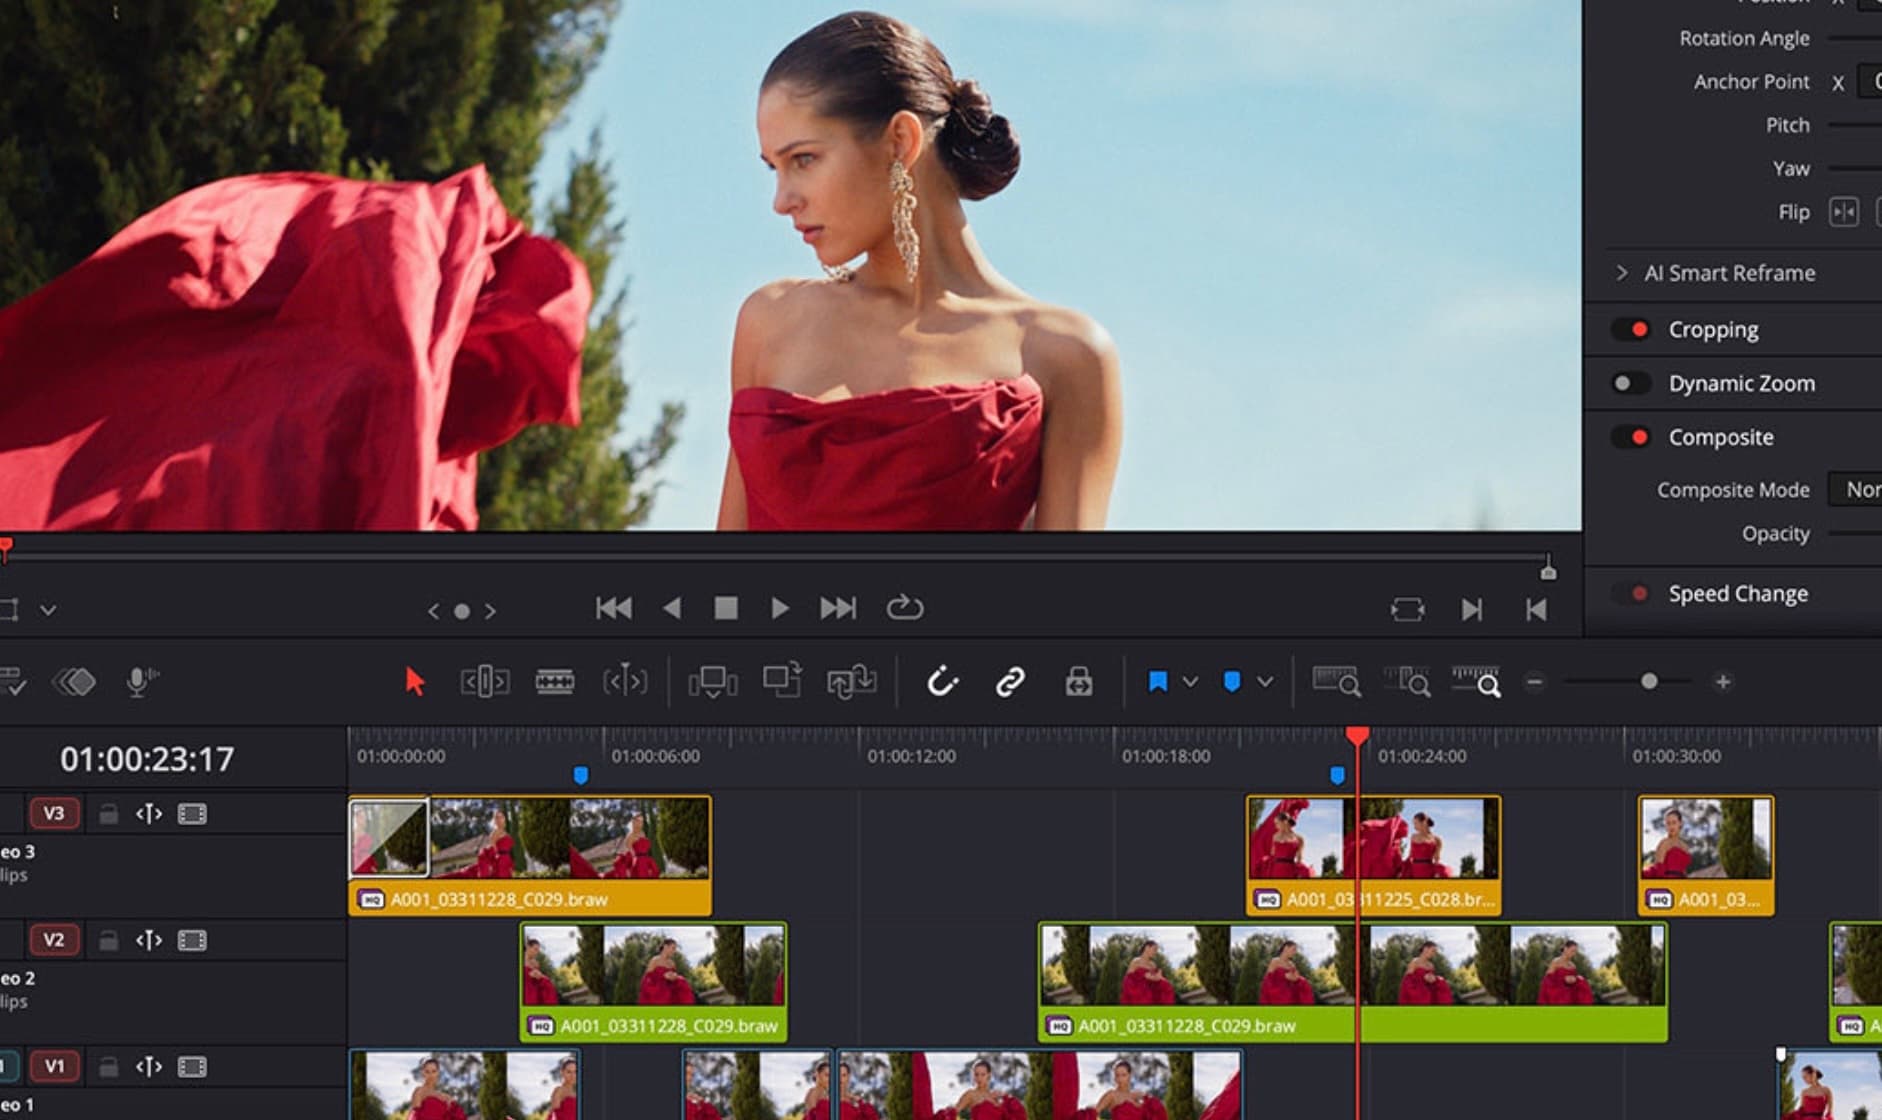Add a blue Marker
Screen dimensions: 1882x1120
pyautogui.click(x=1232, y=682)
